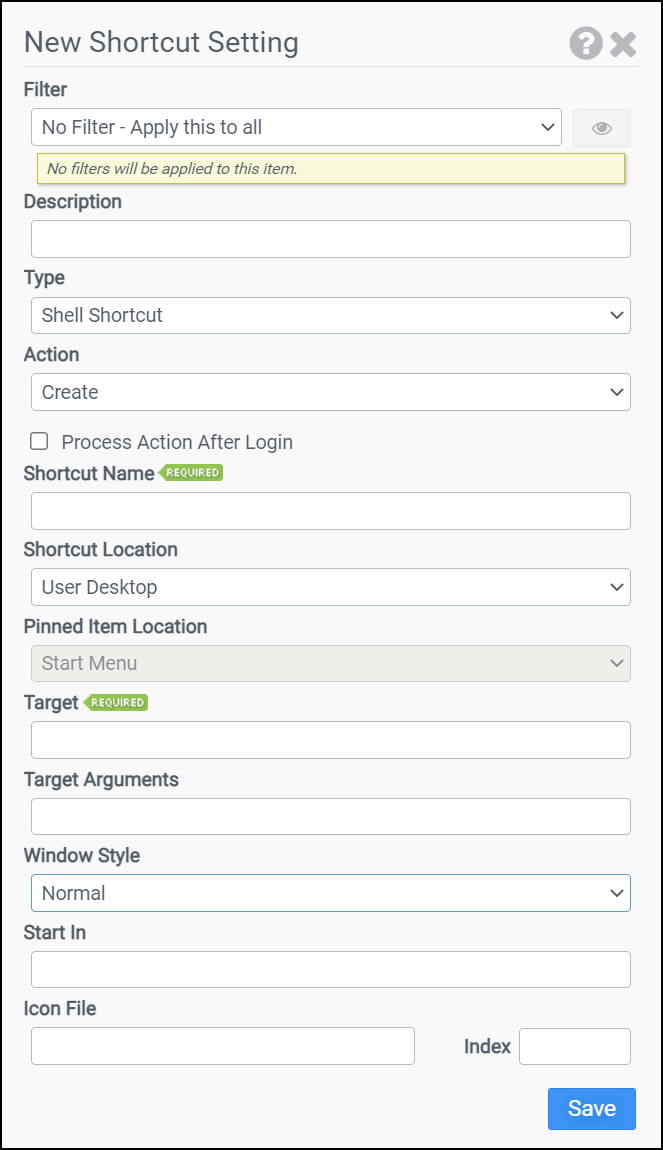Screen dimensions: 663x1150
Task: Focus the Description text field
Action: (x=330, y=239)
